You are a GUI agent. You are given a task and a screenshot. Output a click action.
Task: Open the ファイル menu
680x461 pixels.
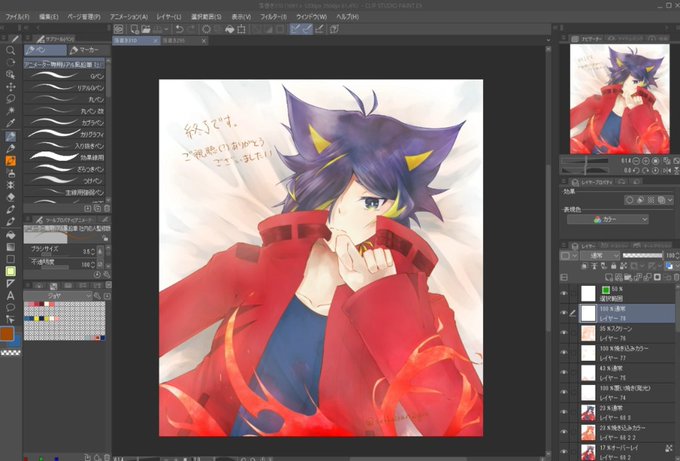(17, 16)
